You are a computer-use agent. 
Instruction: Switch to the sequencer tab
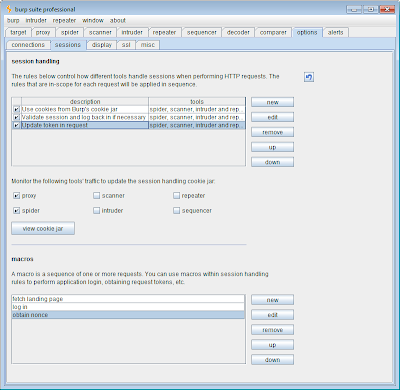[202, 32]
